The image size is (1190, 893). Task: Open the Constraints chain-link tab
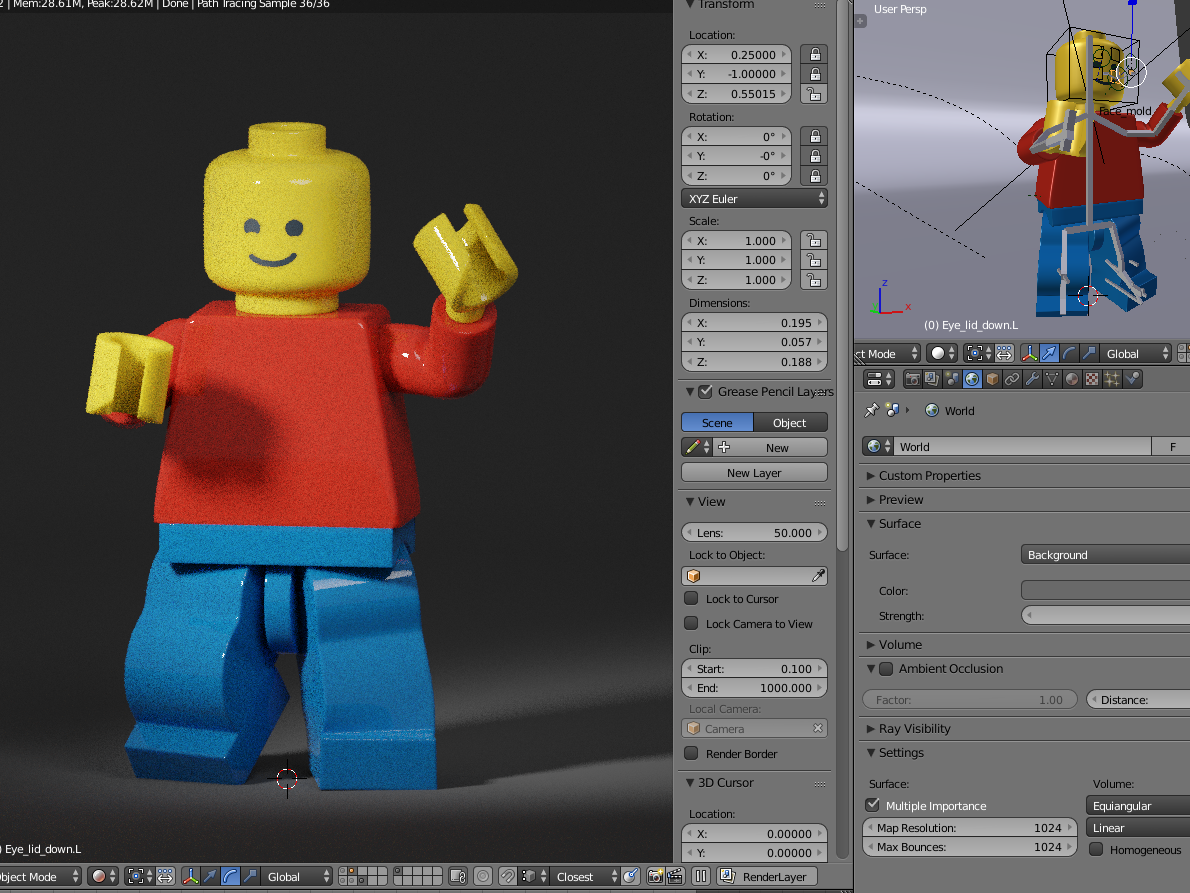[x=1012, y=379]
